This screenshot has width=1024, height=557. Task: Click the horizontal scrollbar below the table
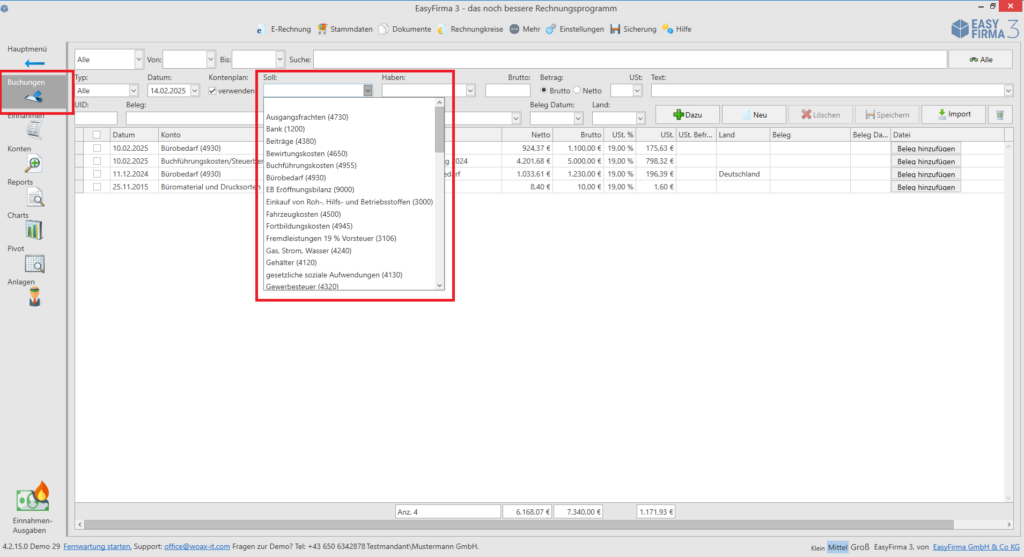519,524
